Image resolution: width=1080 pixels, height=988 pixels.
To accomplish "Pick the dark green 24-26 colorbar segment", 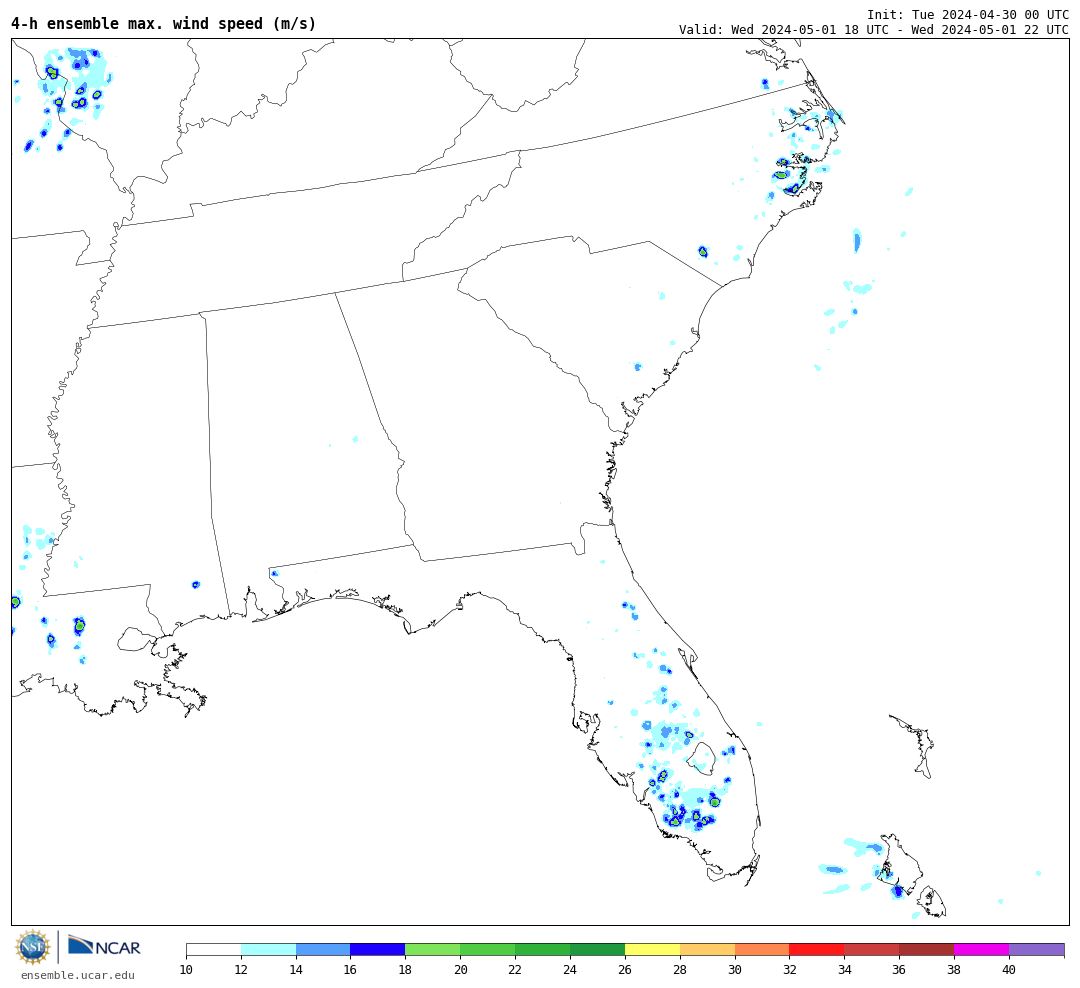I will click(597, 949).
